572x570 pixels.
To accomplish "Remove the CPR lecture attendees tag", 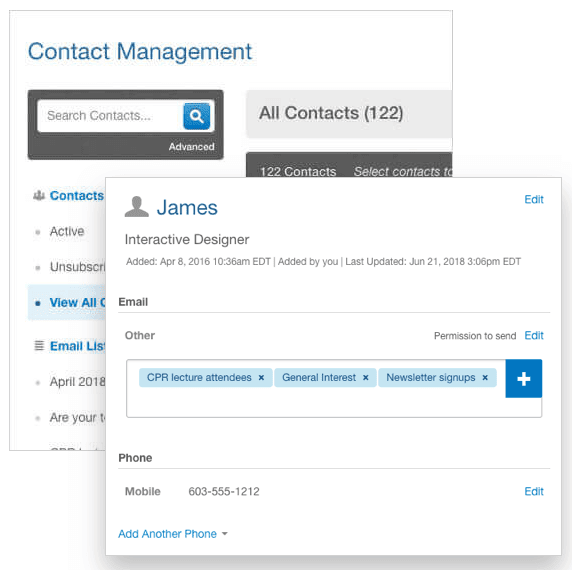I will 261,378.
